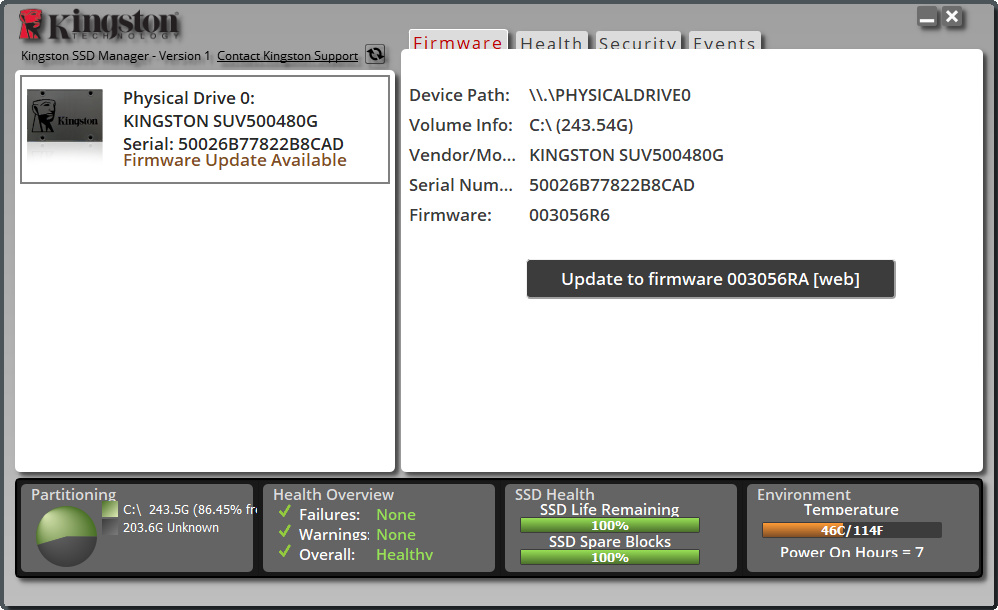Click the SSD Spare Blocks progress bar

click(609, 557)
